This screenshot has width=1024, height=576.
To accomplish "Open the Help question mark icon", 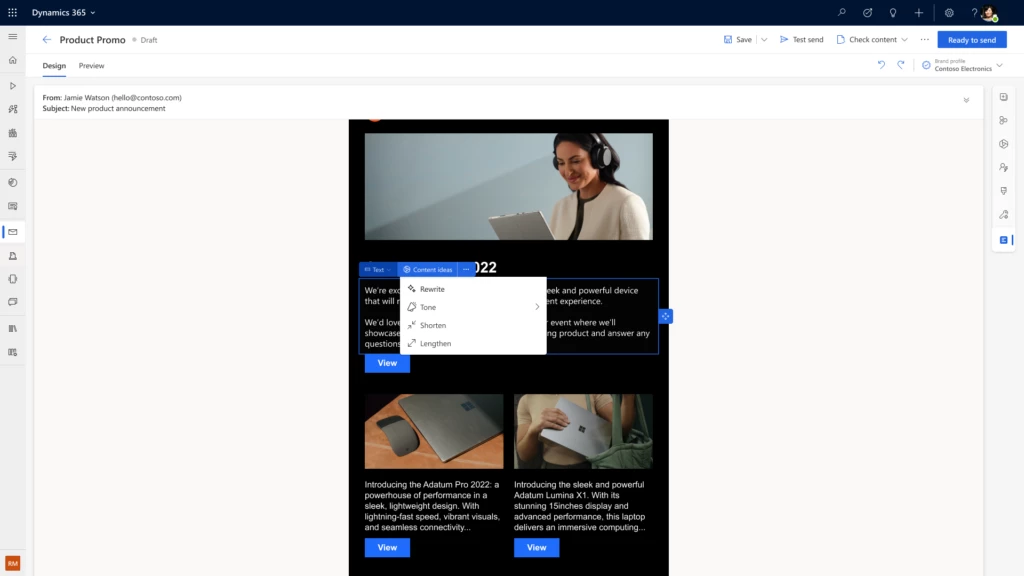I will (973, 12).
